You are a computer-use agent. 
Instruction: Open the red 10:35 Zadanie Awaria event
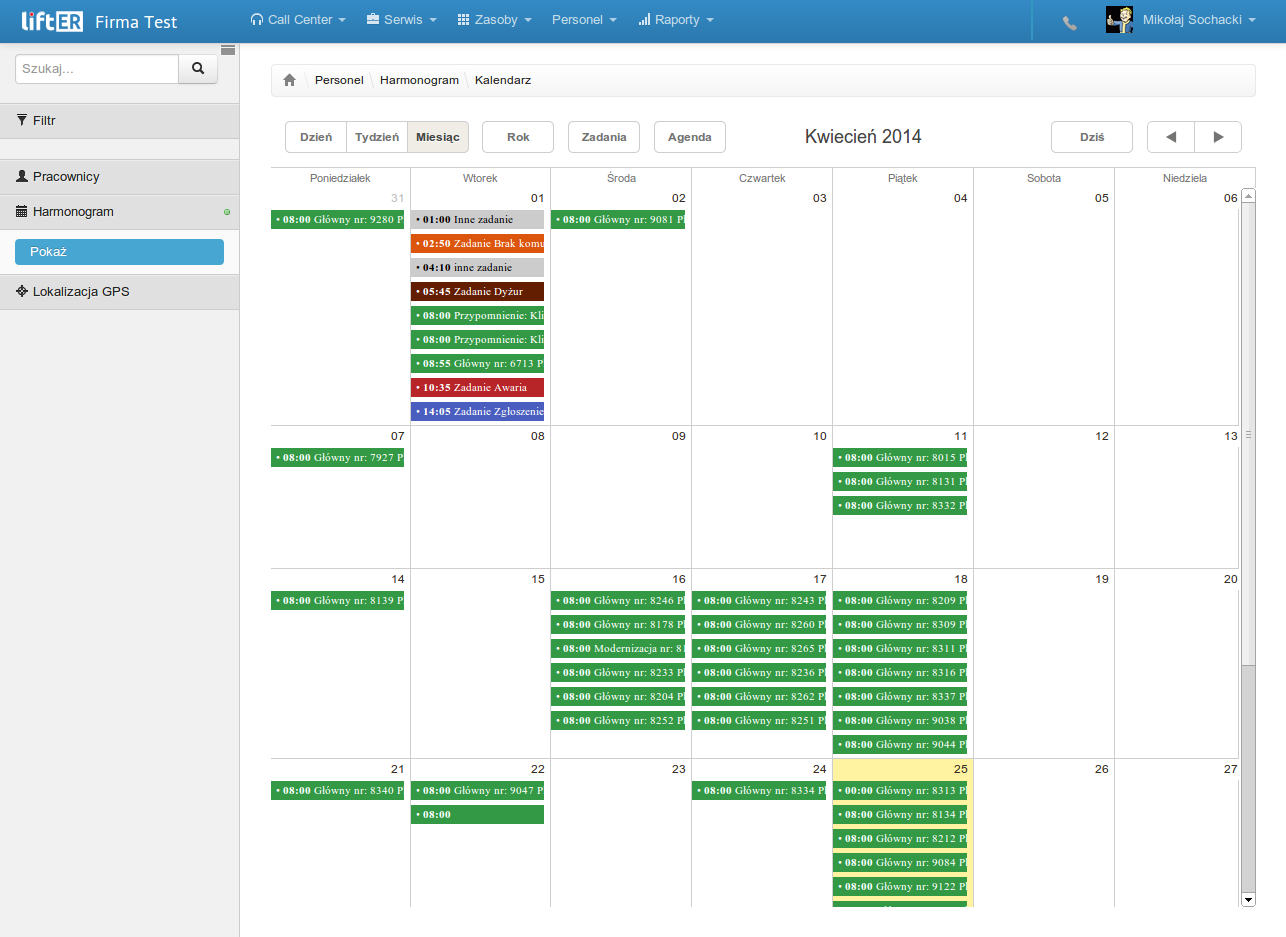pos(477,387)
